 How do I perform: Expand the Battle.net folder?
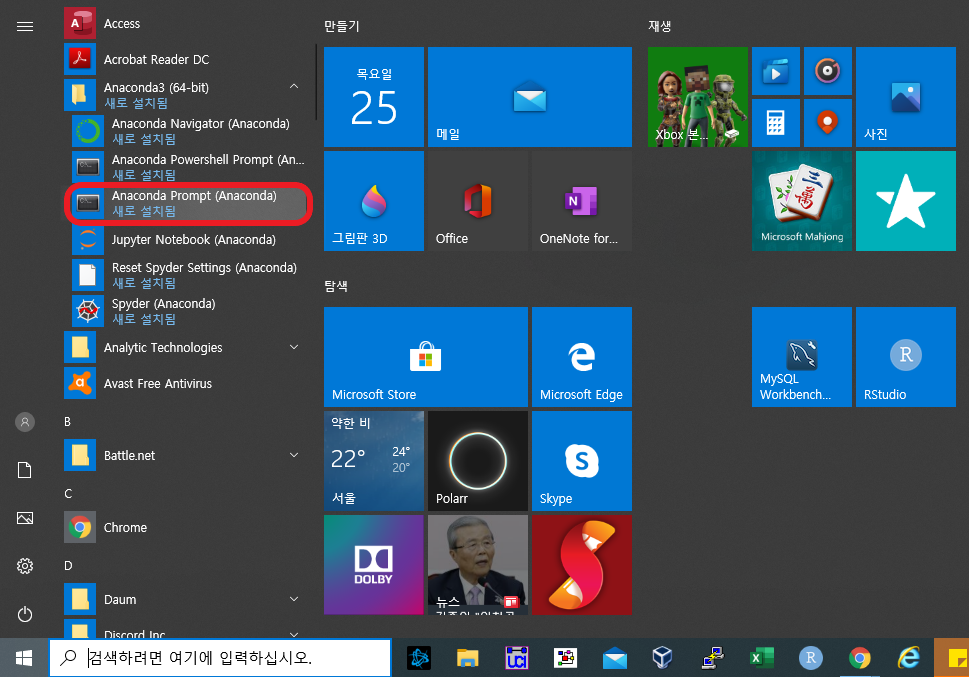point(185,455)
